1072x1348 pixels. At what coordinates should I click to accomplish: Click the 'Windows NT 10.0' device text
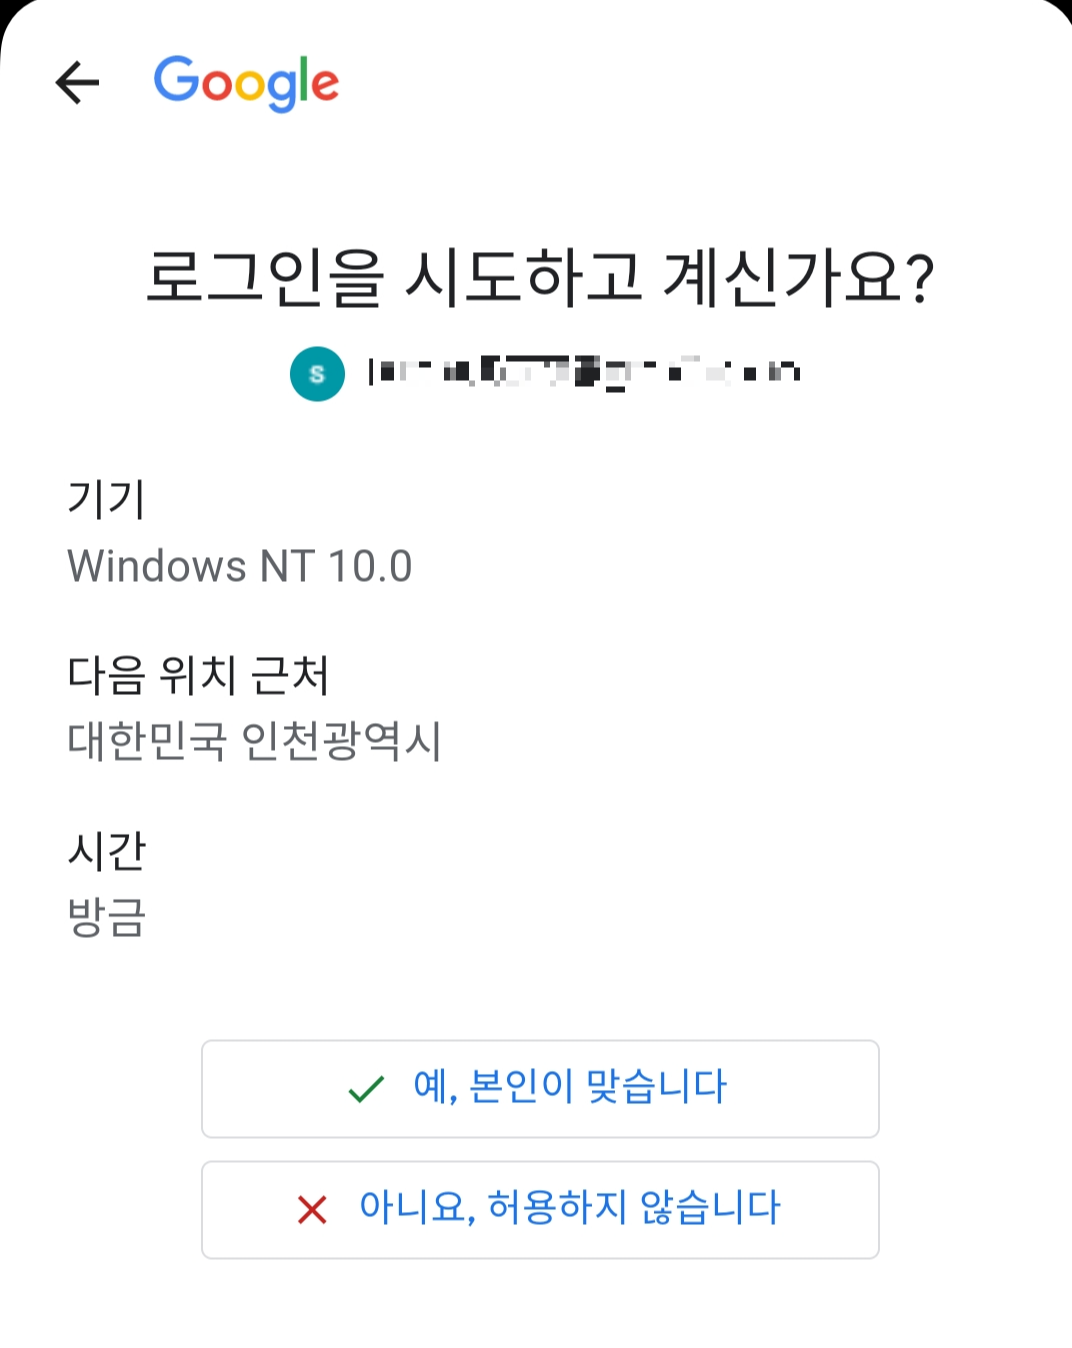(x=240, y=566)
